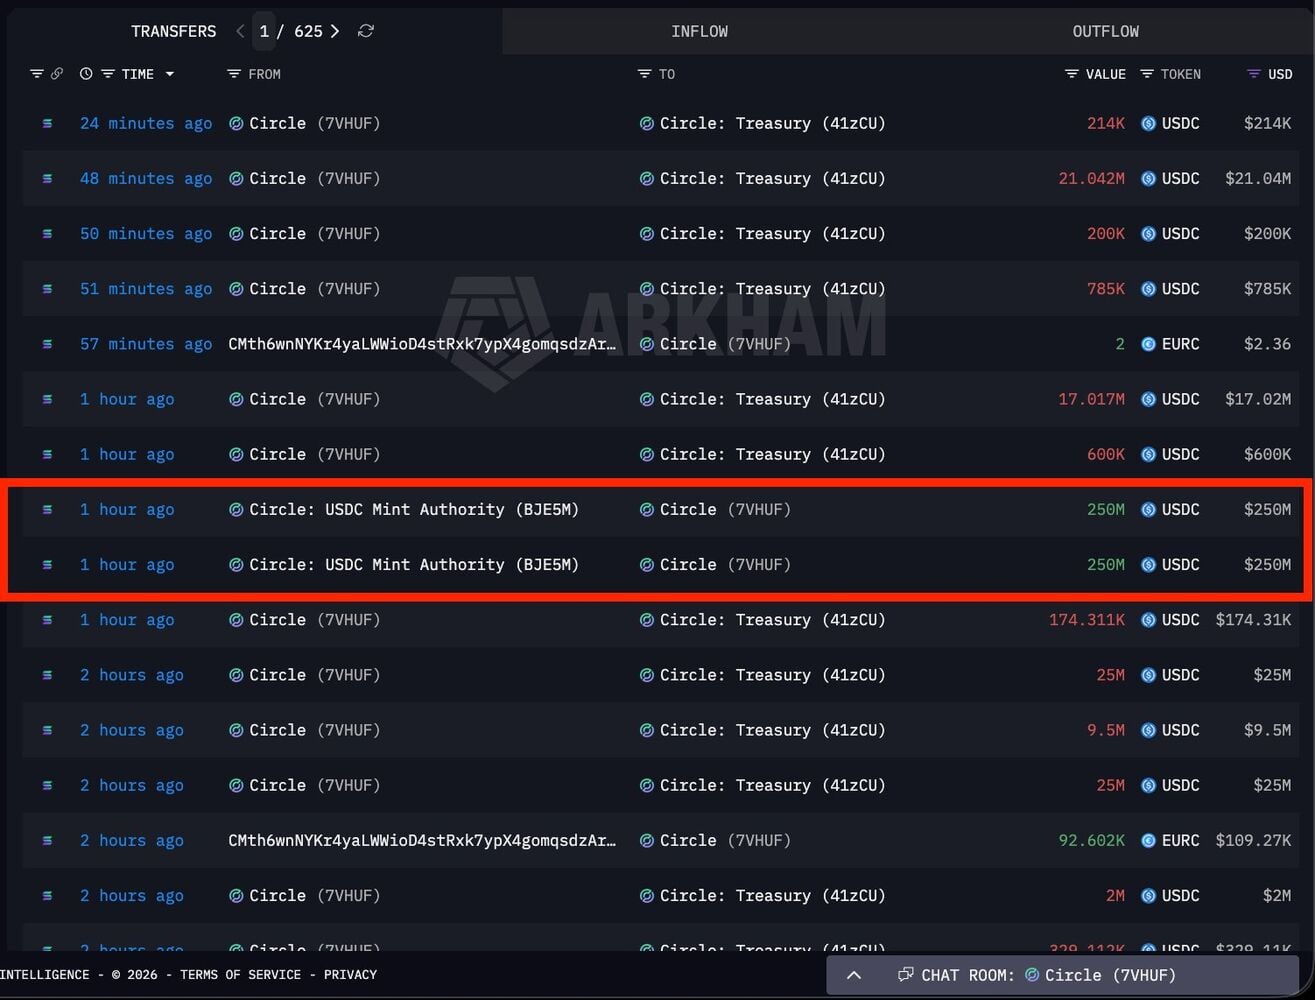Click sender's Circle logo in the 21.042M row

(x=236, y=178)
